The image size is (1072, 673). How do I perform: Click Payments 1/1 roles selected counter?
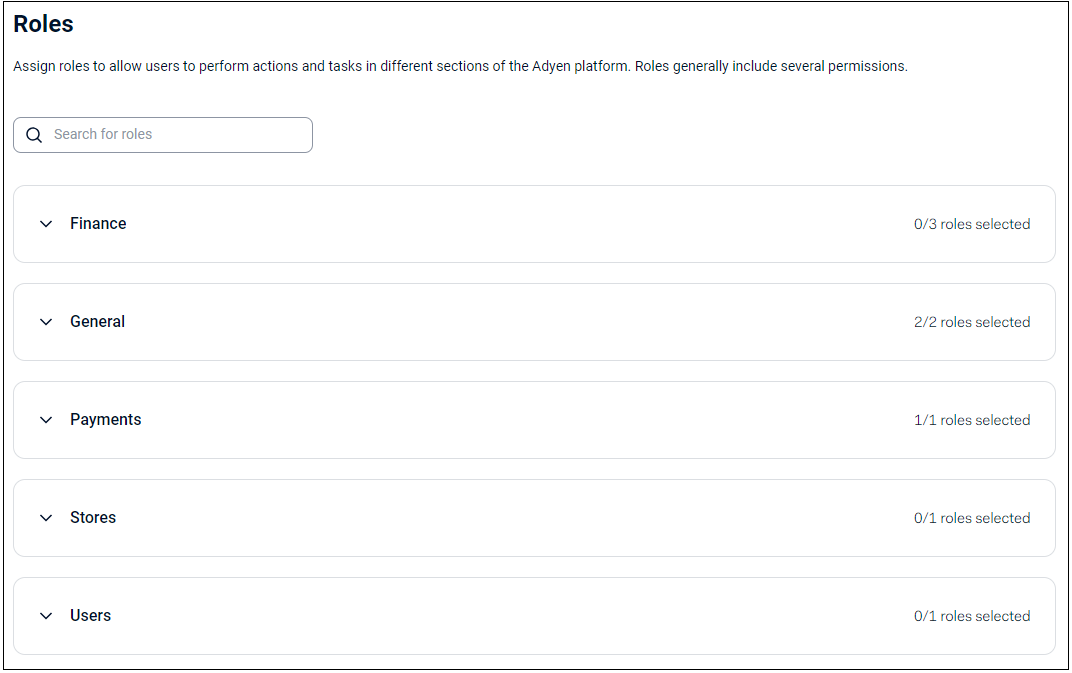click(x=972, y=420)
